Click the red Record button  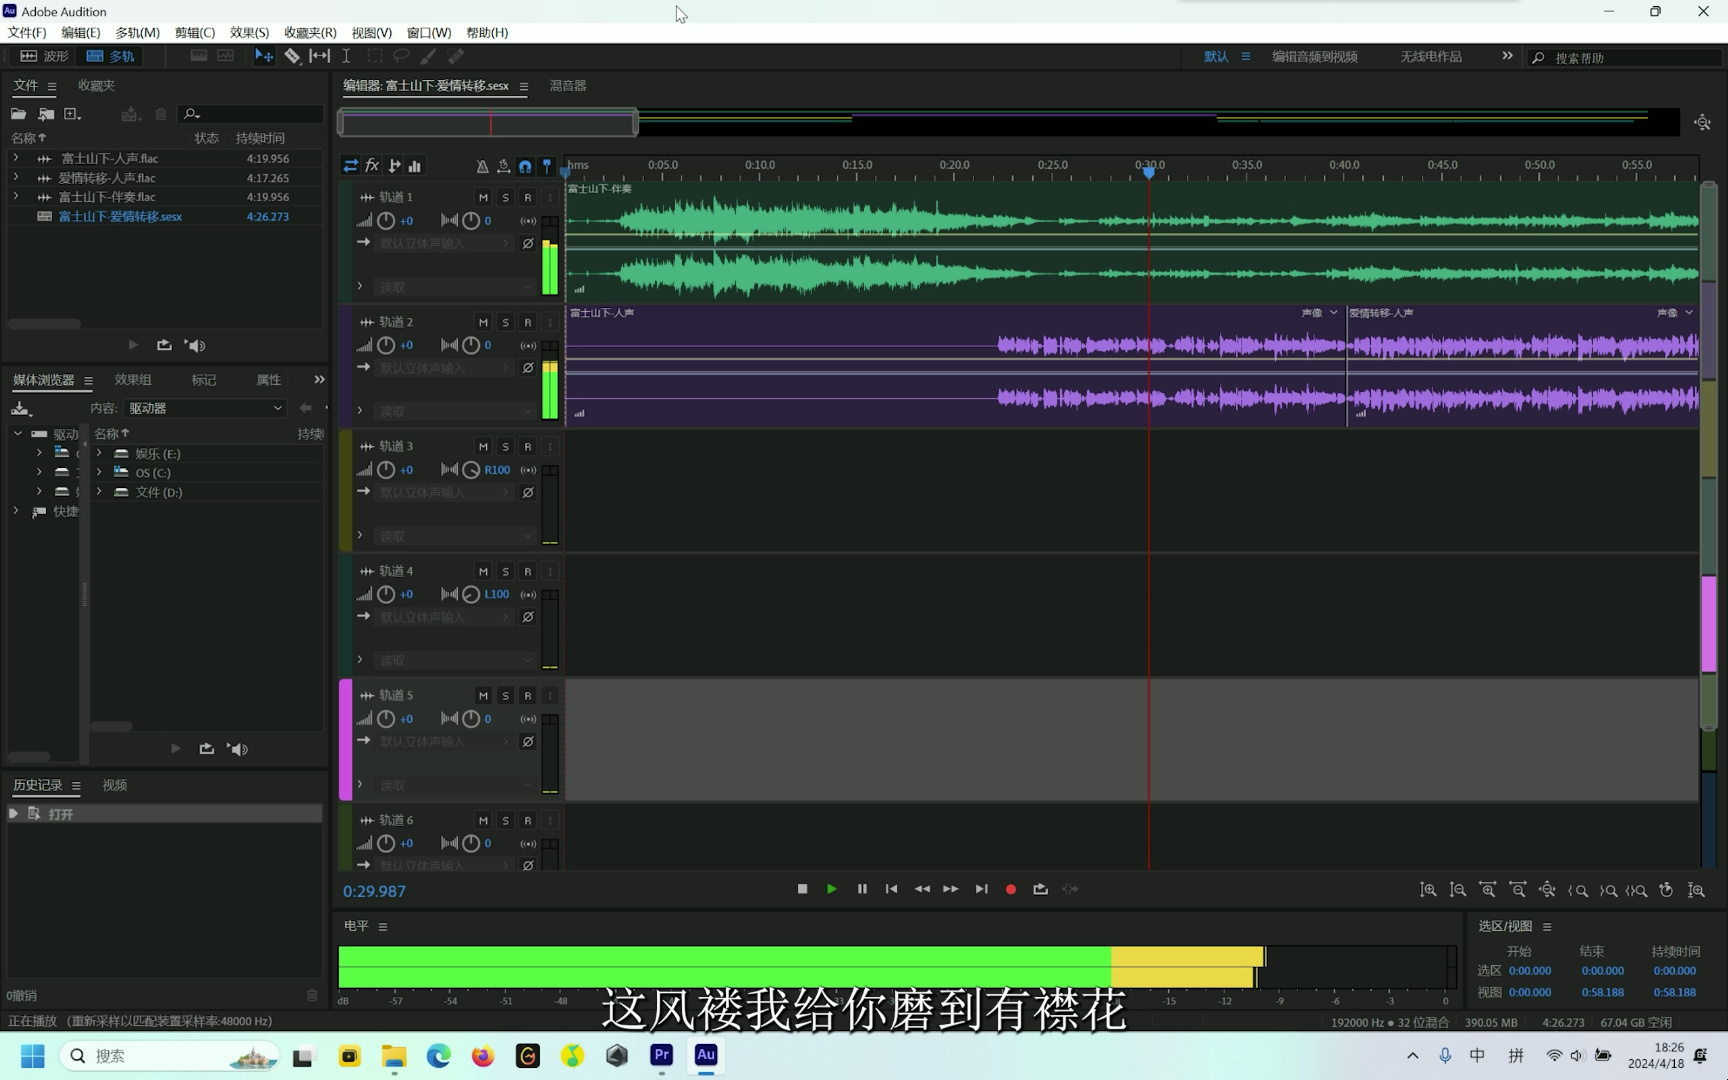point(1011,889)
